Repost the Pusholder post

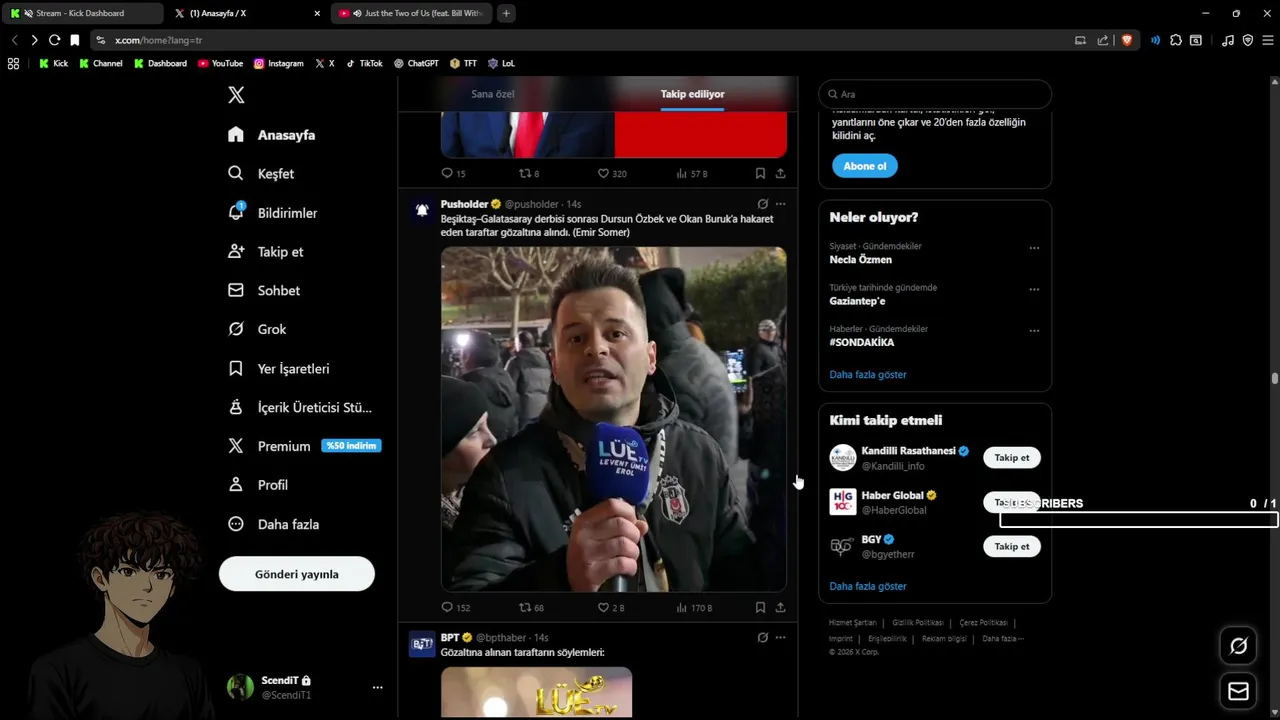[531, 607]
